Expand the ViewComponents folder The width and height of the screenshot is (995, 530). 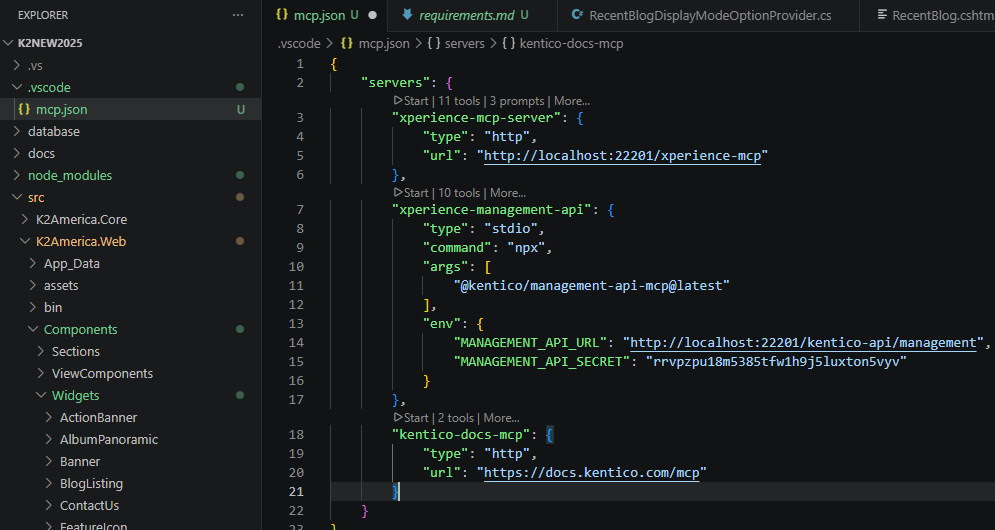(41, 373)
